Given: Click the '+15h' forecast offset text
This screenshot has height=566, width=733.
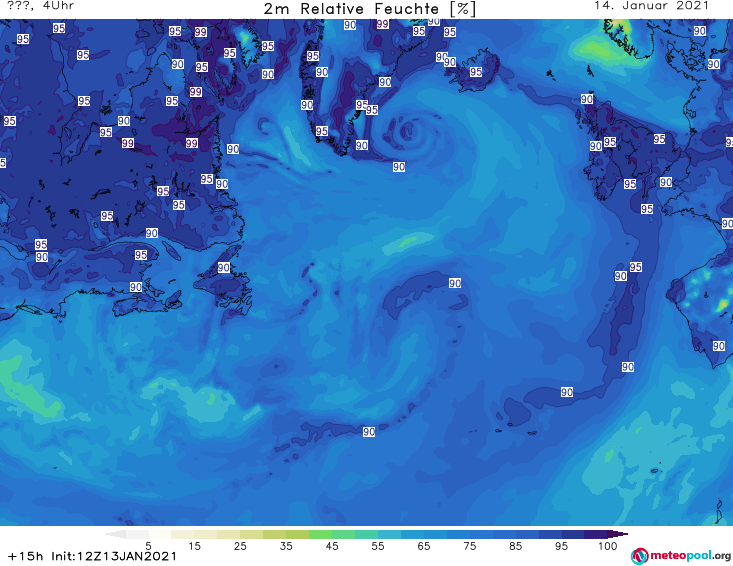Looking at the screenshot, I should tap(25, 556).
